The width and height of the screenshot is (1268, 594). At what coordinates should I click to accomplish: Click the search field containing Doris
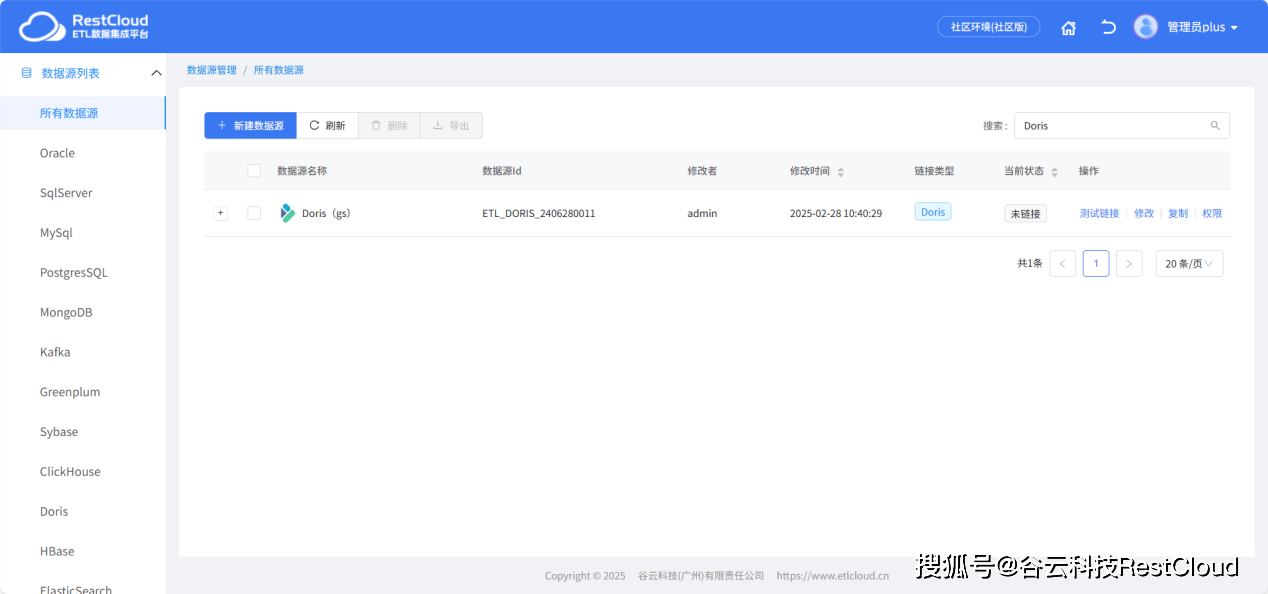[x=1110, y=126]
